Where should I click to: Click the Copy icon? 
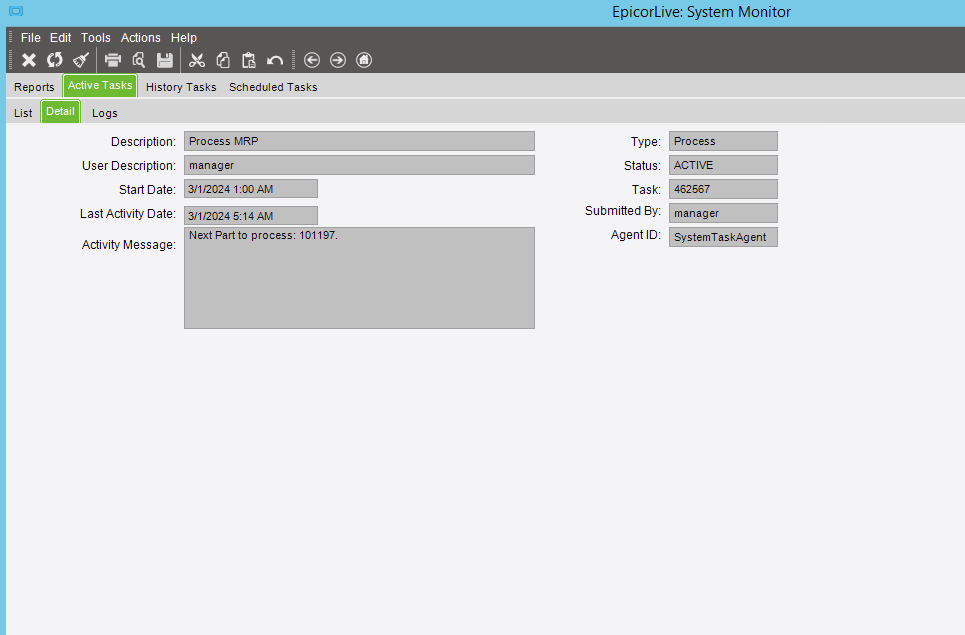pyautogui.click(x=222, y=59)
